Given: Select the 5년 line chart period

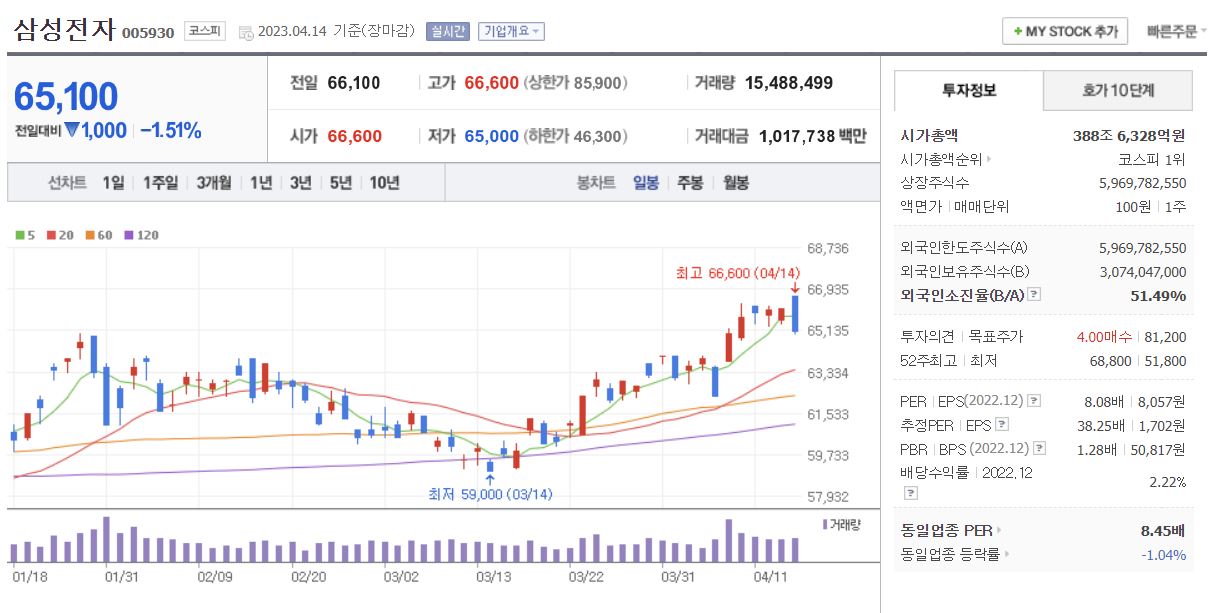Looking at the screenshot, I should pos(340,182).
